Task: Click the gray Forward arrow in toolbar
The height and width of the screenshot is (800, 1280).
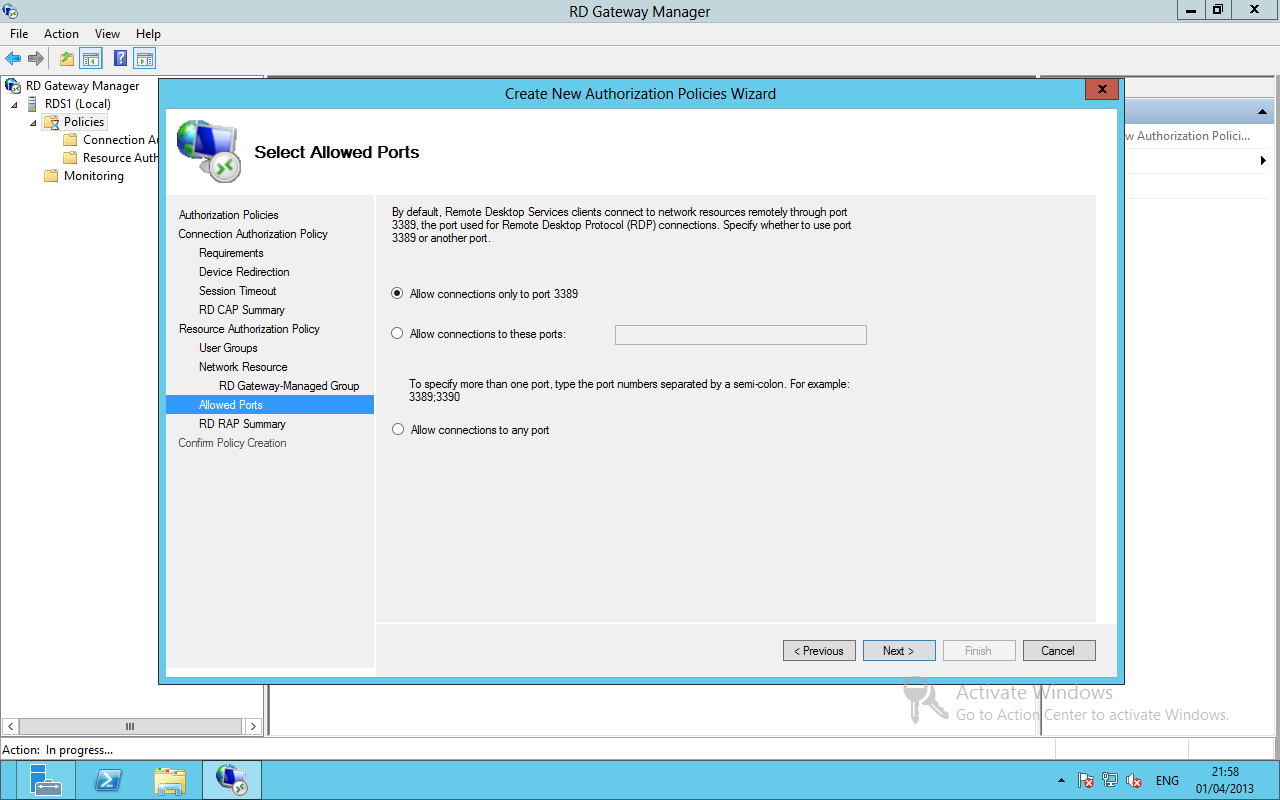Action: point(36,59)
